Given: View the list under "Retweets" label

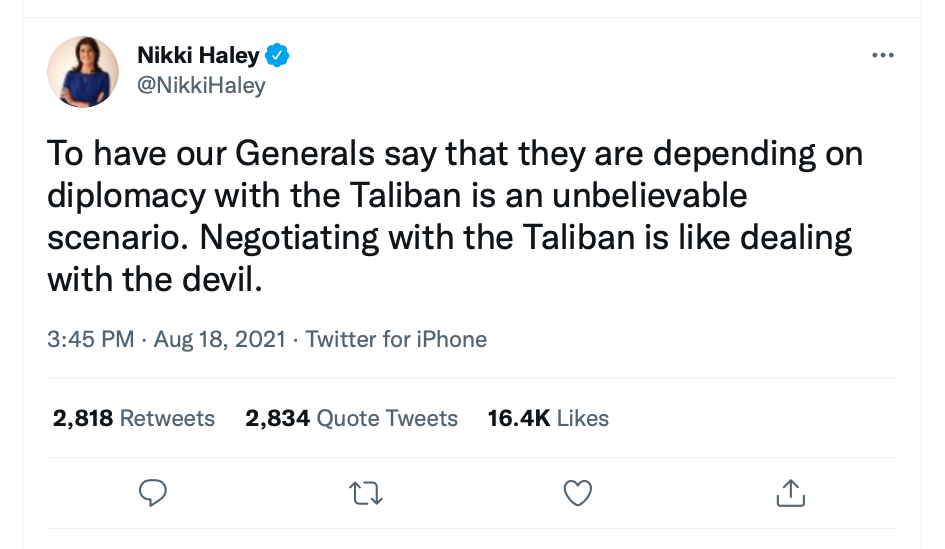Looking at the screenshot, I should pos(167,418).
